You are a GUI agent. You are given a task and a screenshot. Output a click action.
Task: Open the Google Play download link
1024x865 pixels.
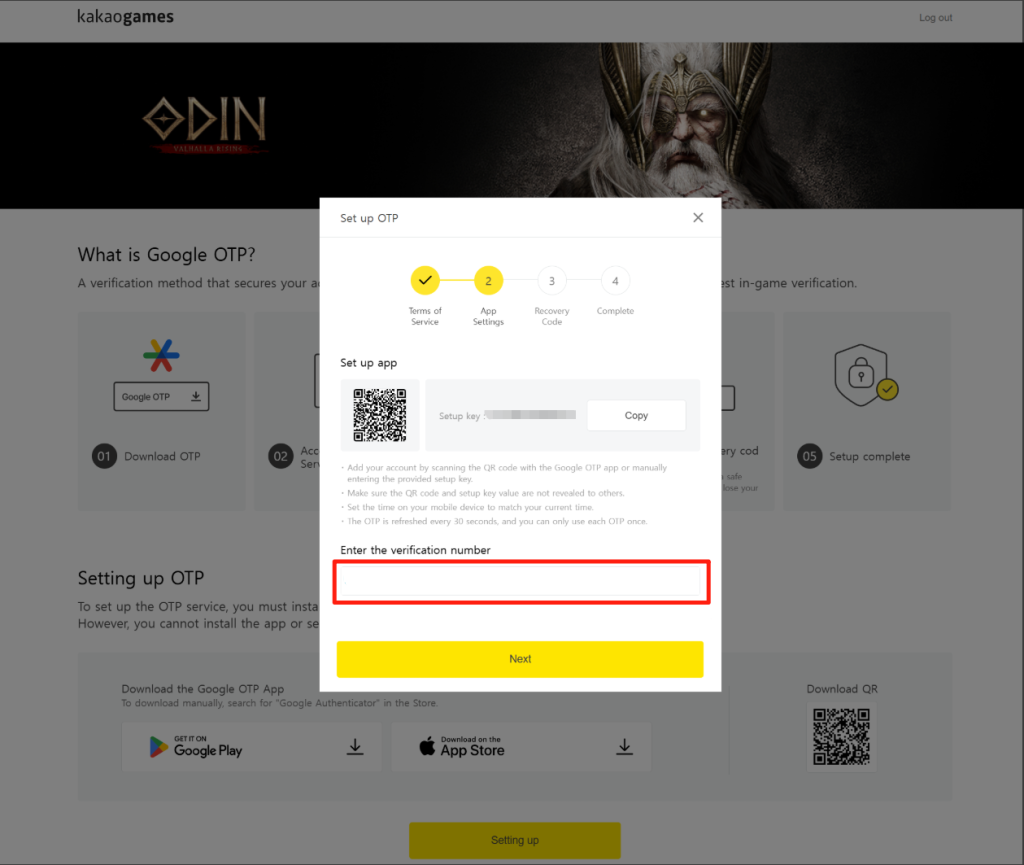click(251, 746)
